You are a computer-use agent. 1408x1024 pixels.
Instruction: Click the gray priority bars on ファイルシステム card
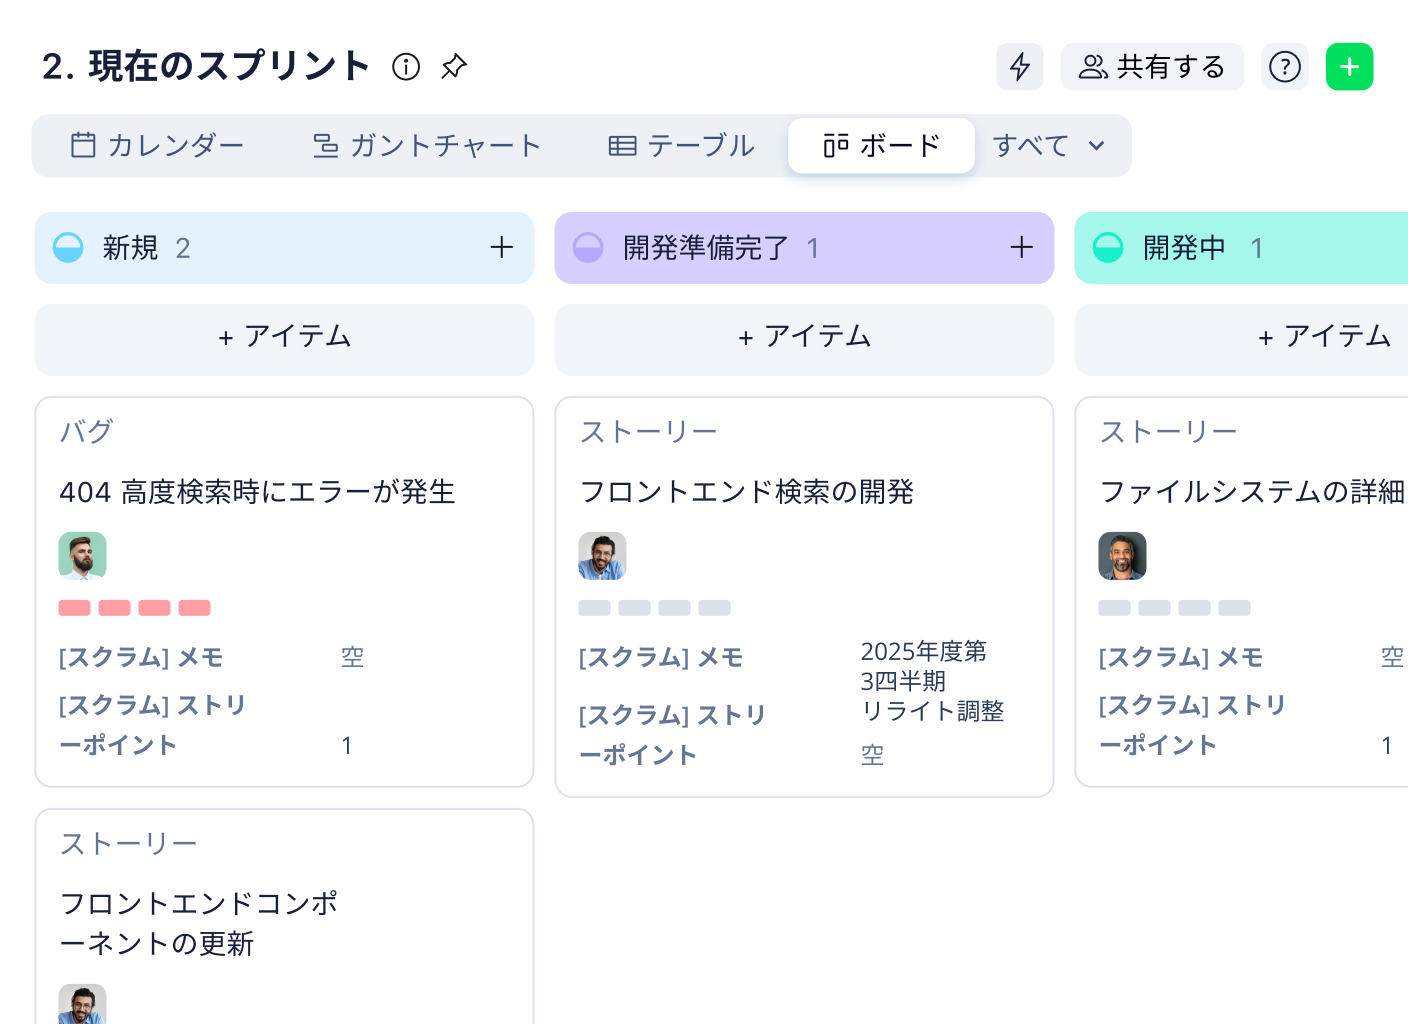[x=1175, y=608]
